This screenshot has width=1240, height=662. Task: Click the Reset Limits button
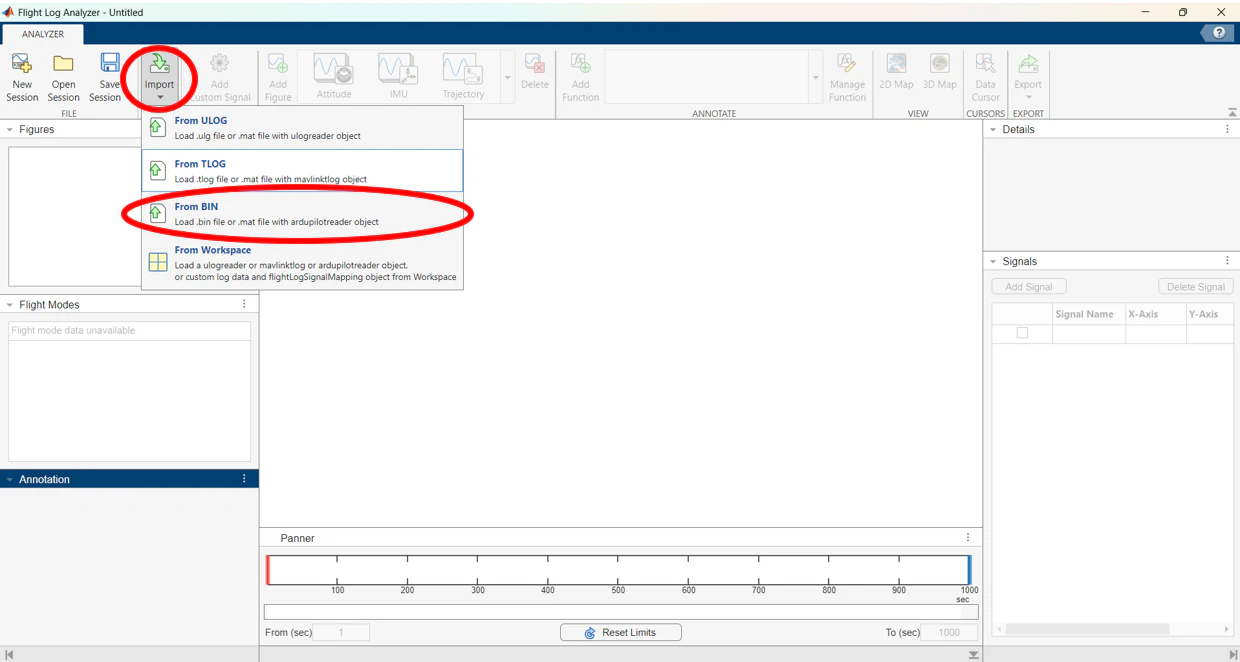(621, 633)
